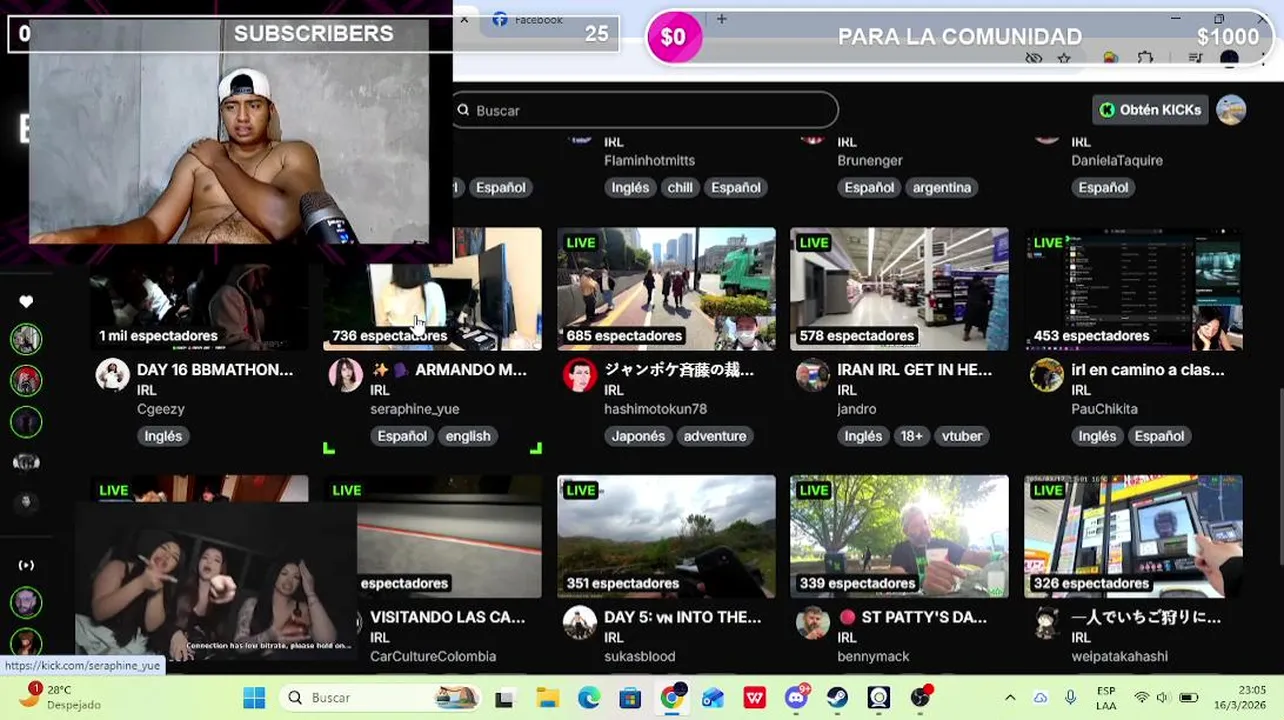
Task: Open the 578 espectadores supermarket thumbnail
Action: click(899, 289)
